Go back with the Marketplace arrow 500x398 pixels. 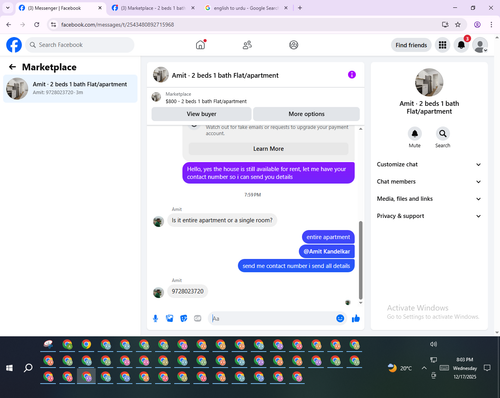pos(12,67)
